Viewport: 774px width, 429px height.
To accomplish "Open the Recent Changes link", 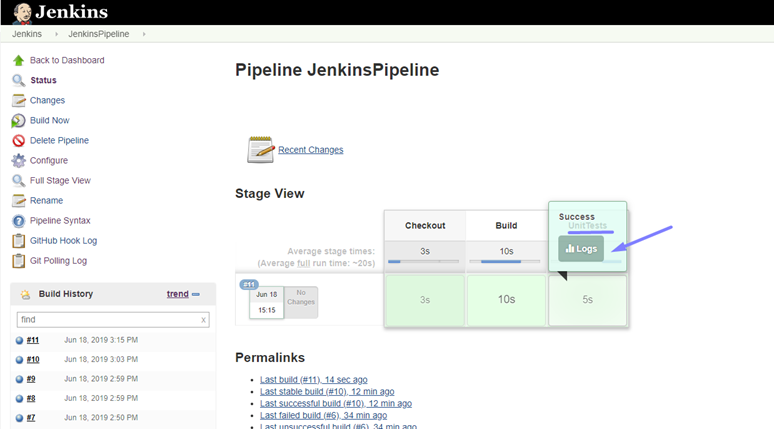I will (x=310, y=150).
